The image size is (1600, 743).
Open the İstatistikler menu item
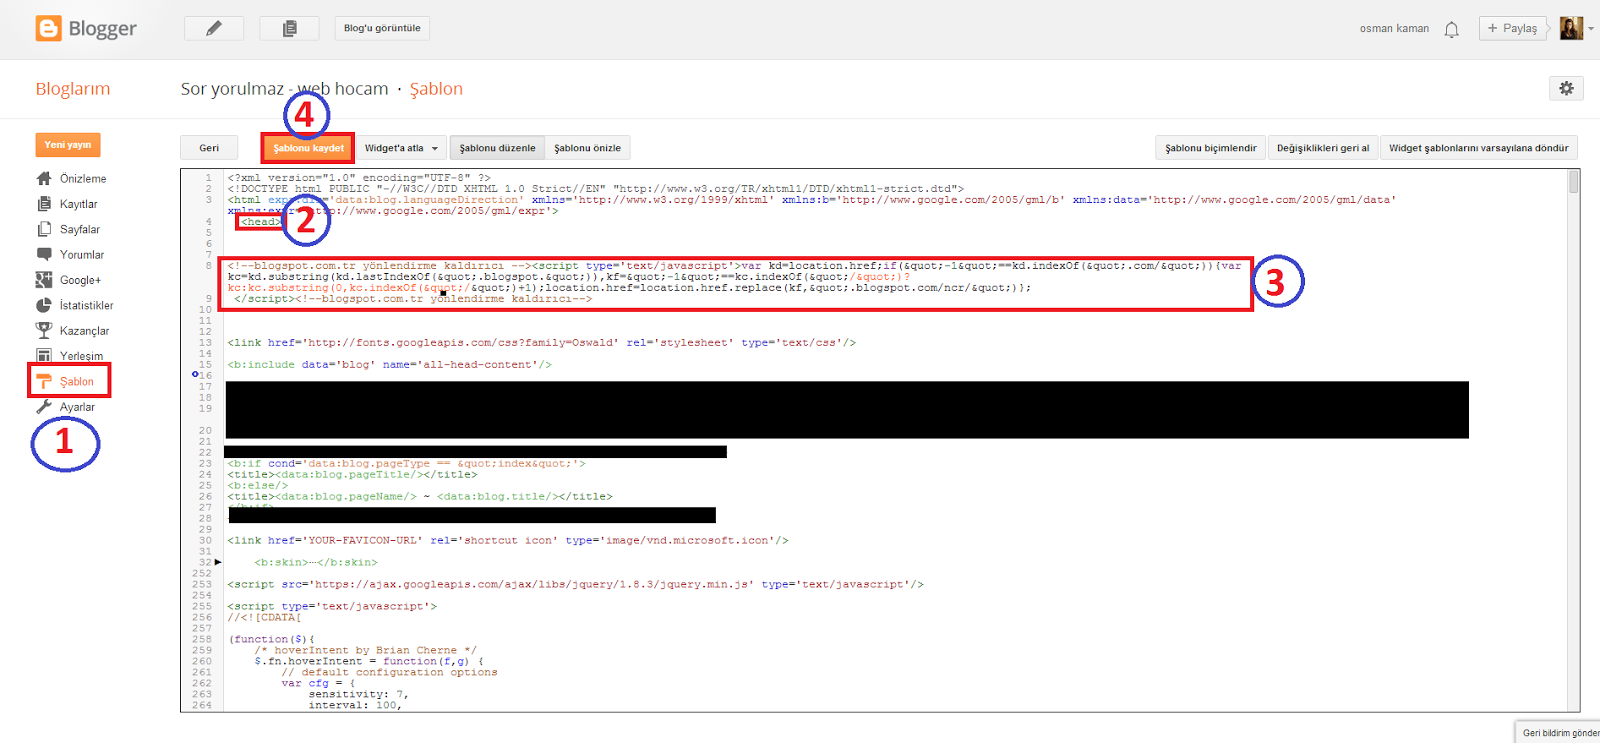pos(87,305)
